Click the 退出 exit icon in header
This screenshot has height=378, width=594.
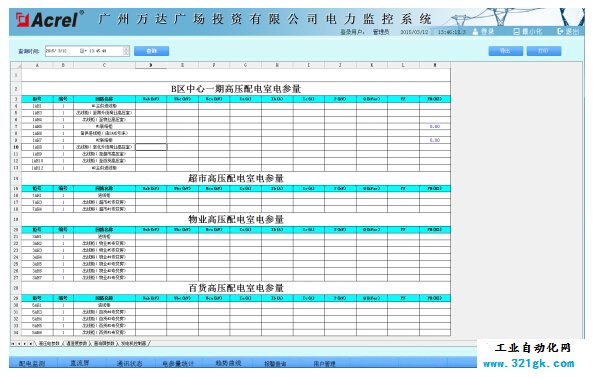click(560, 31)
